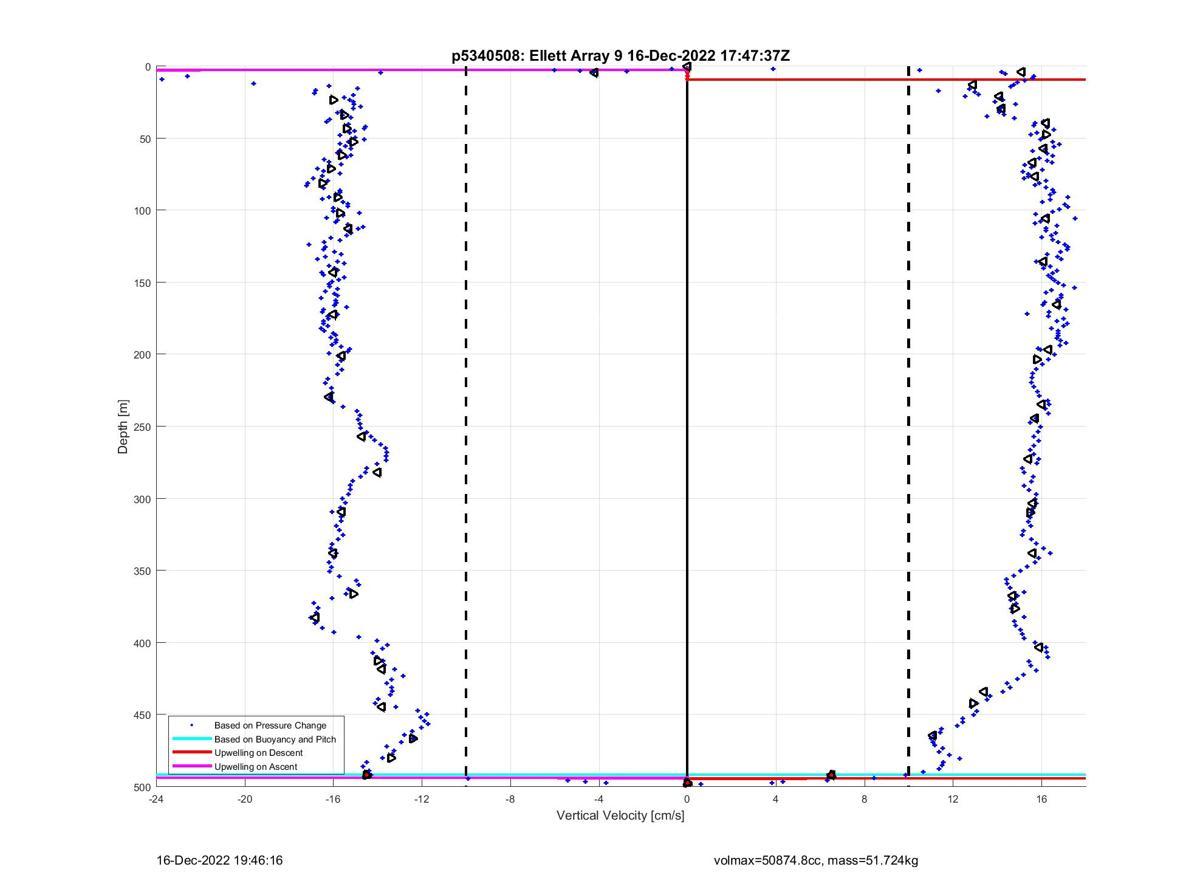Image resolution: width=1200 pixels, height=885 pixels.
Task: Select legend entry 'Based on Pressure Change'
Action: pos(270,725)
